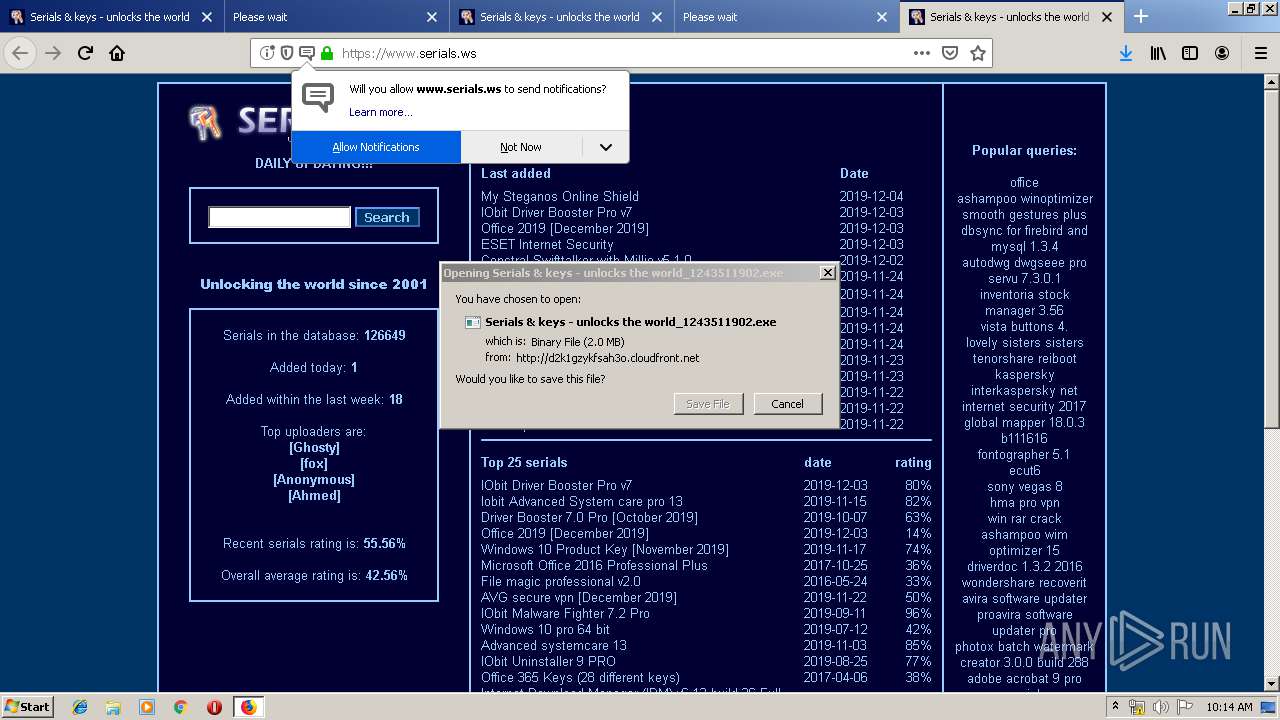The width and height of the screenshot is (1280, 720).
Task: Close the first Serials & keys tab
Action: (x=206, y=17)
